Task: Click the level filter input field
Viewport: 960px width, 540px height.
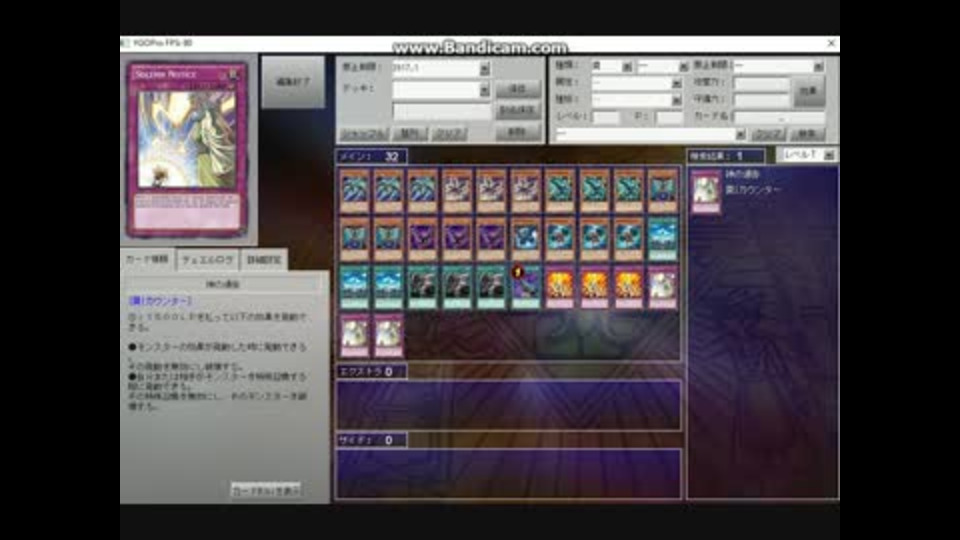Action: click(x=606, y=116)
